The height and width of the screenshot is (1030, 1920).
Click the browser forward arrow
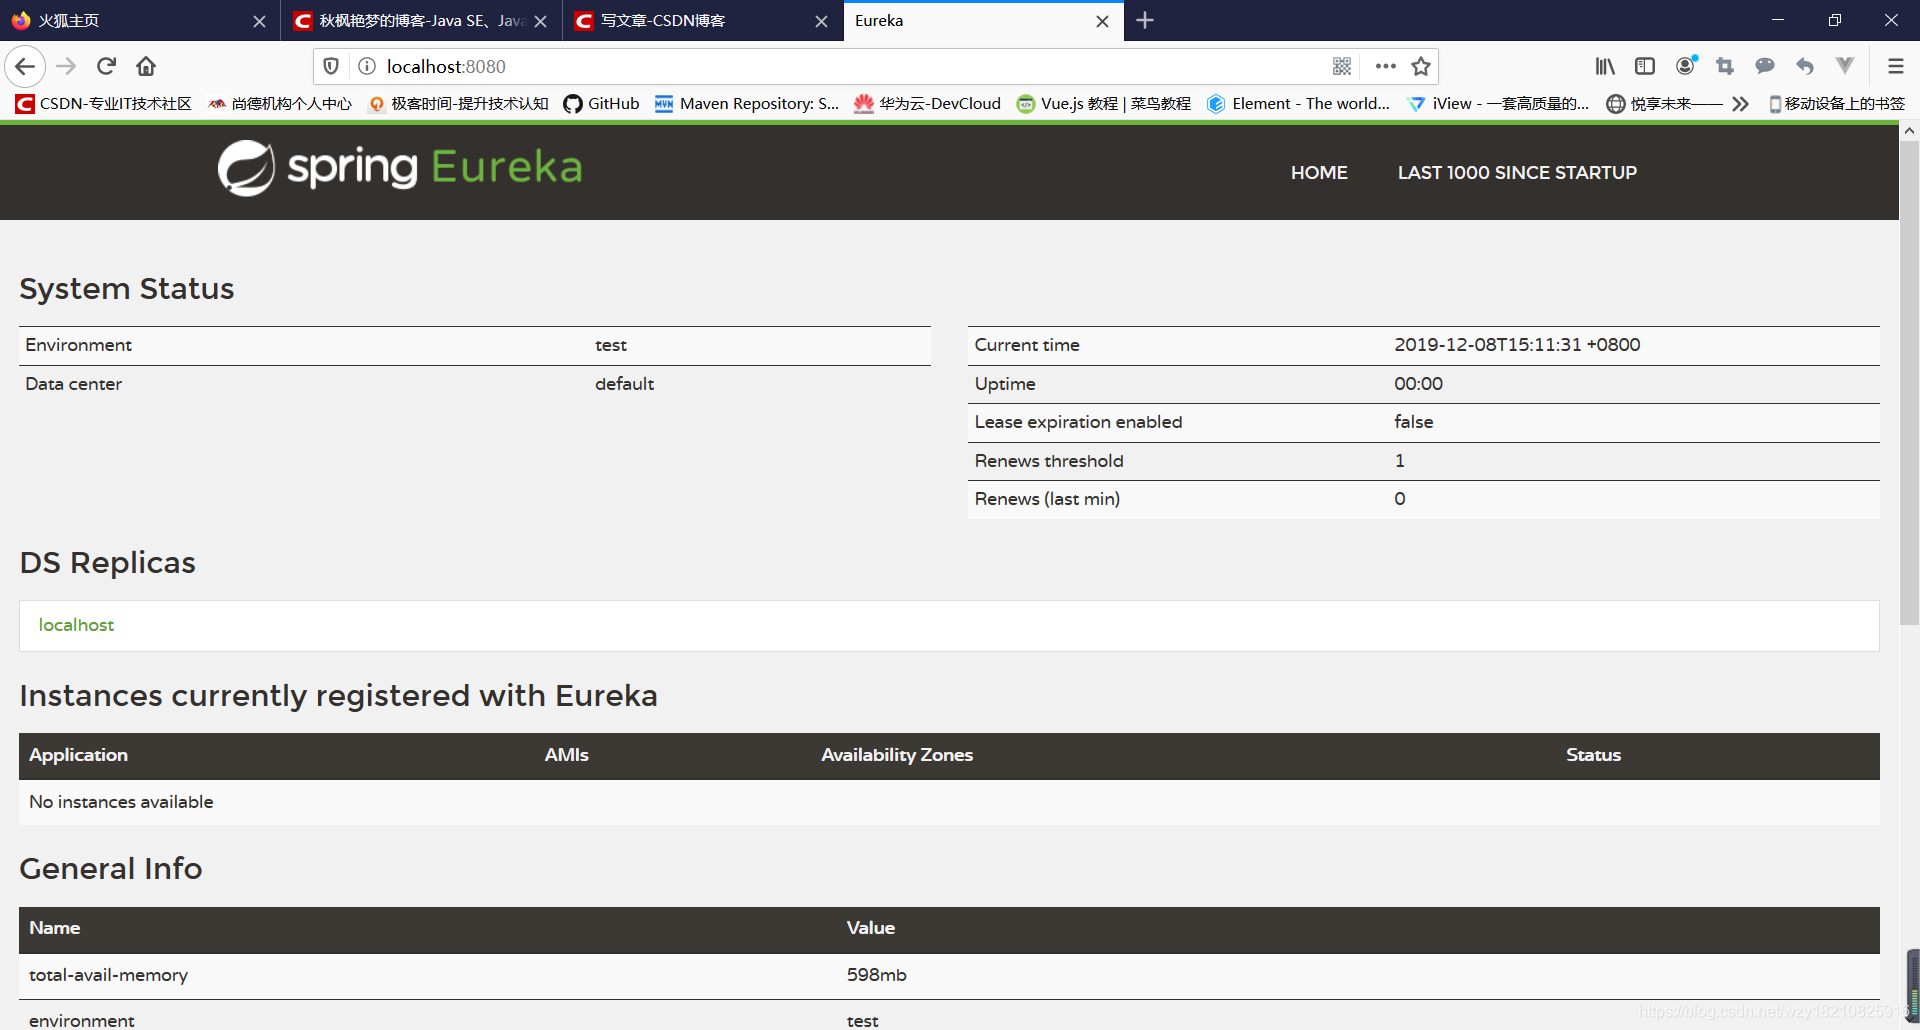[x=66, y=67]
